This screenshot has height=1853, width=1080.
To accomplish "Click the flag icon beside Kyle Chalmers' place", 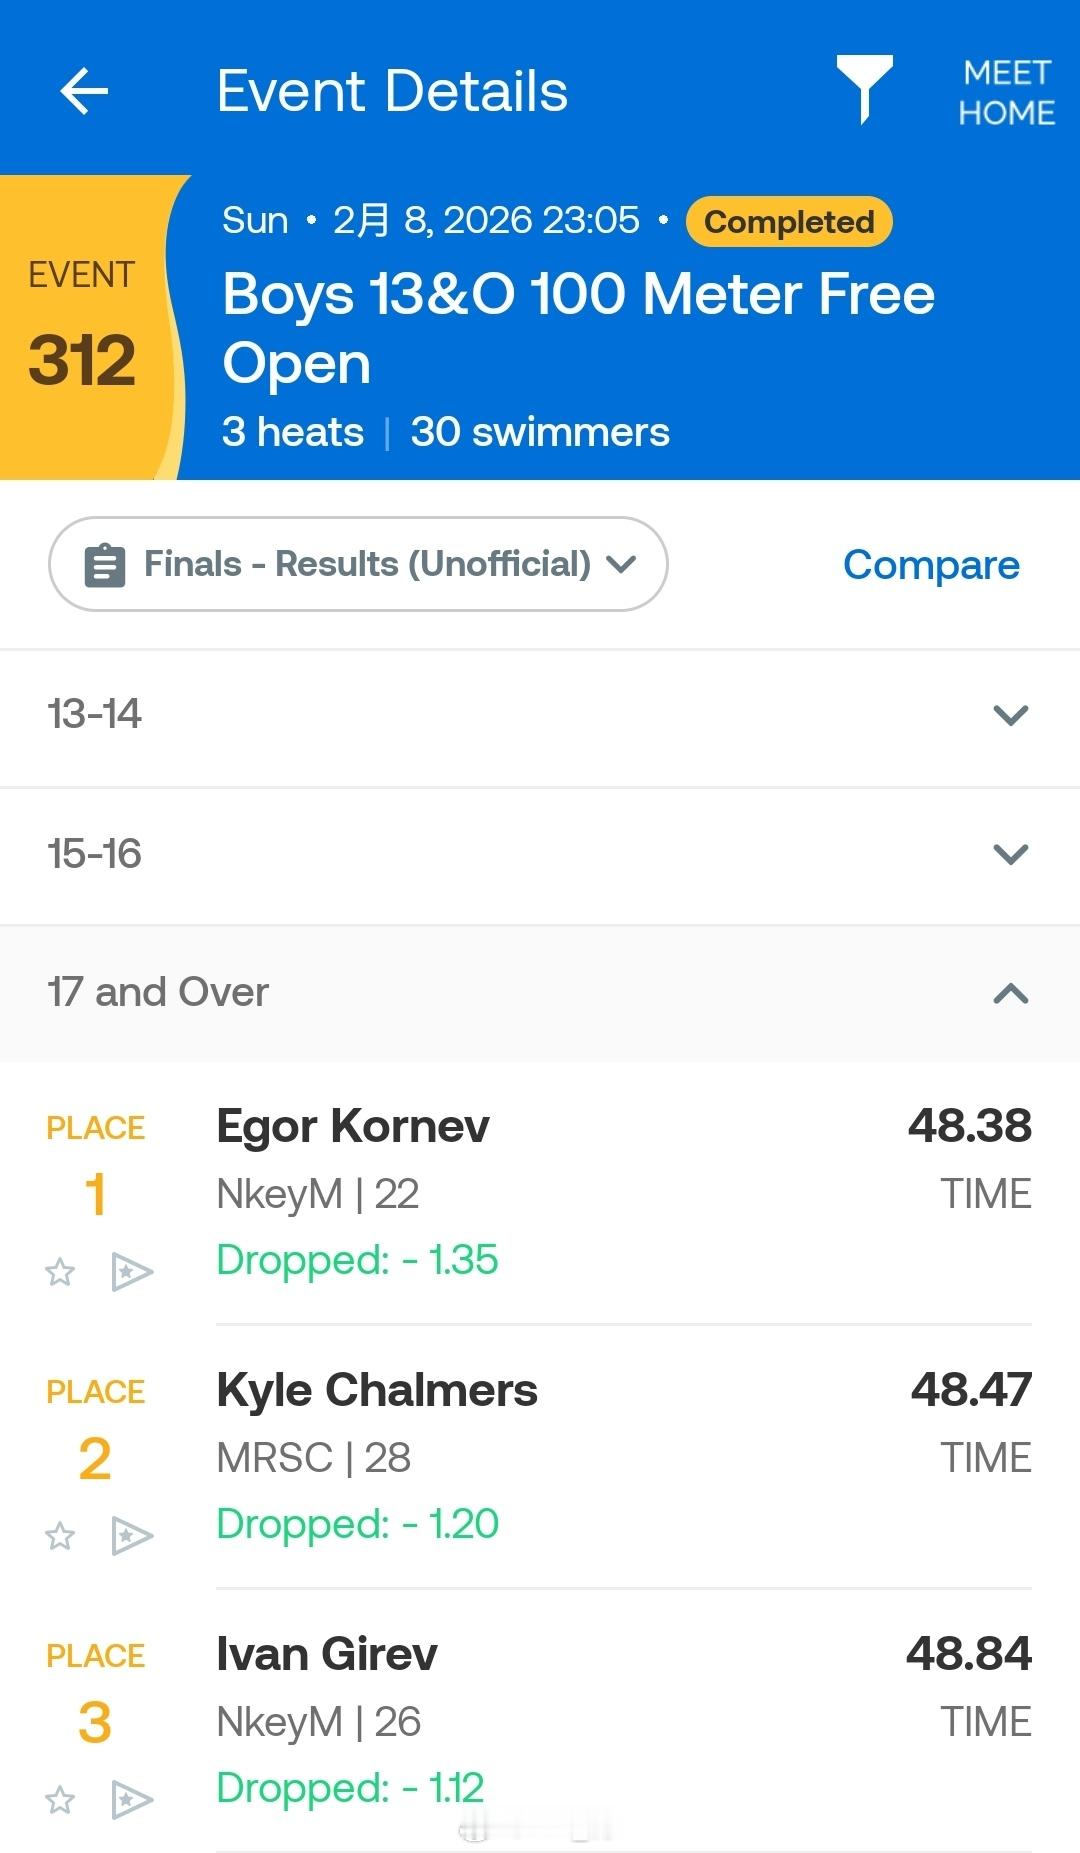I will click(x=131, y=1537).
